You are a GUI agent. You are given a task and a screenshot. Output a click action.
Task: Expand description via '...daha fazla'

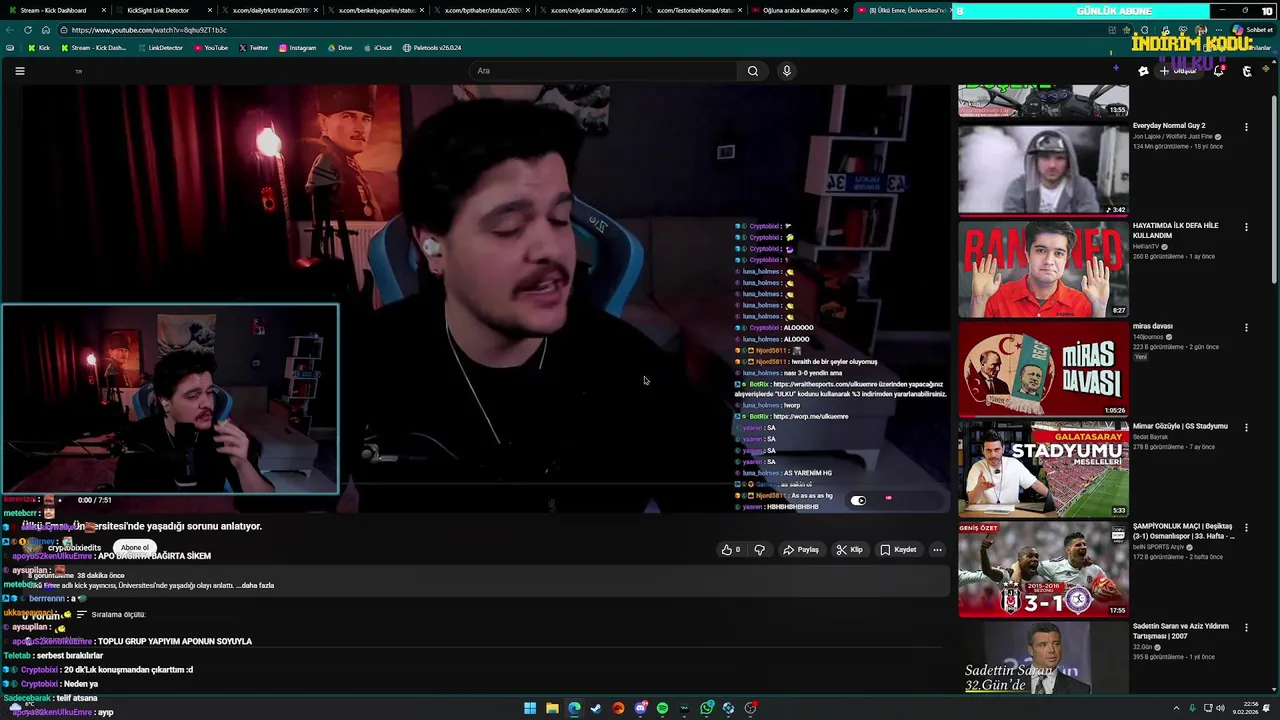pyautogui.click(x=255, y=585)
